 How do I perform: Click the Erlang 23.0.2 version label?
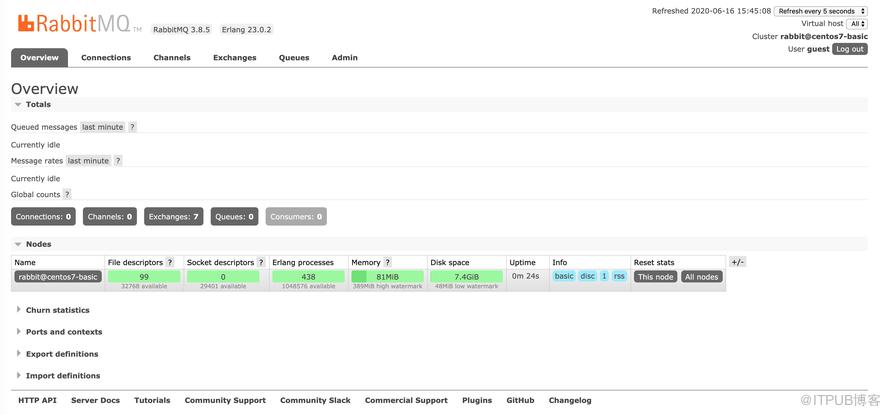[x=247, y=30]
